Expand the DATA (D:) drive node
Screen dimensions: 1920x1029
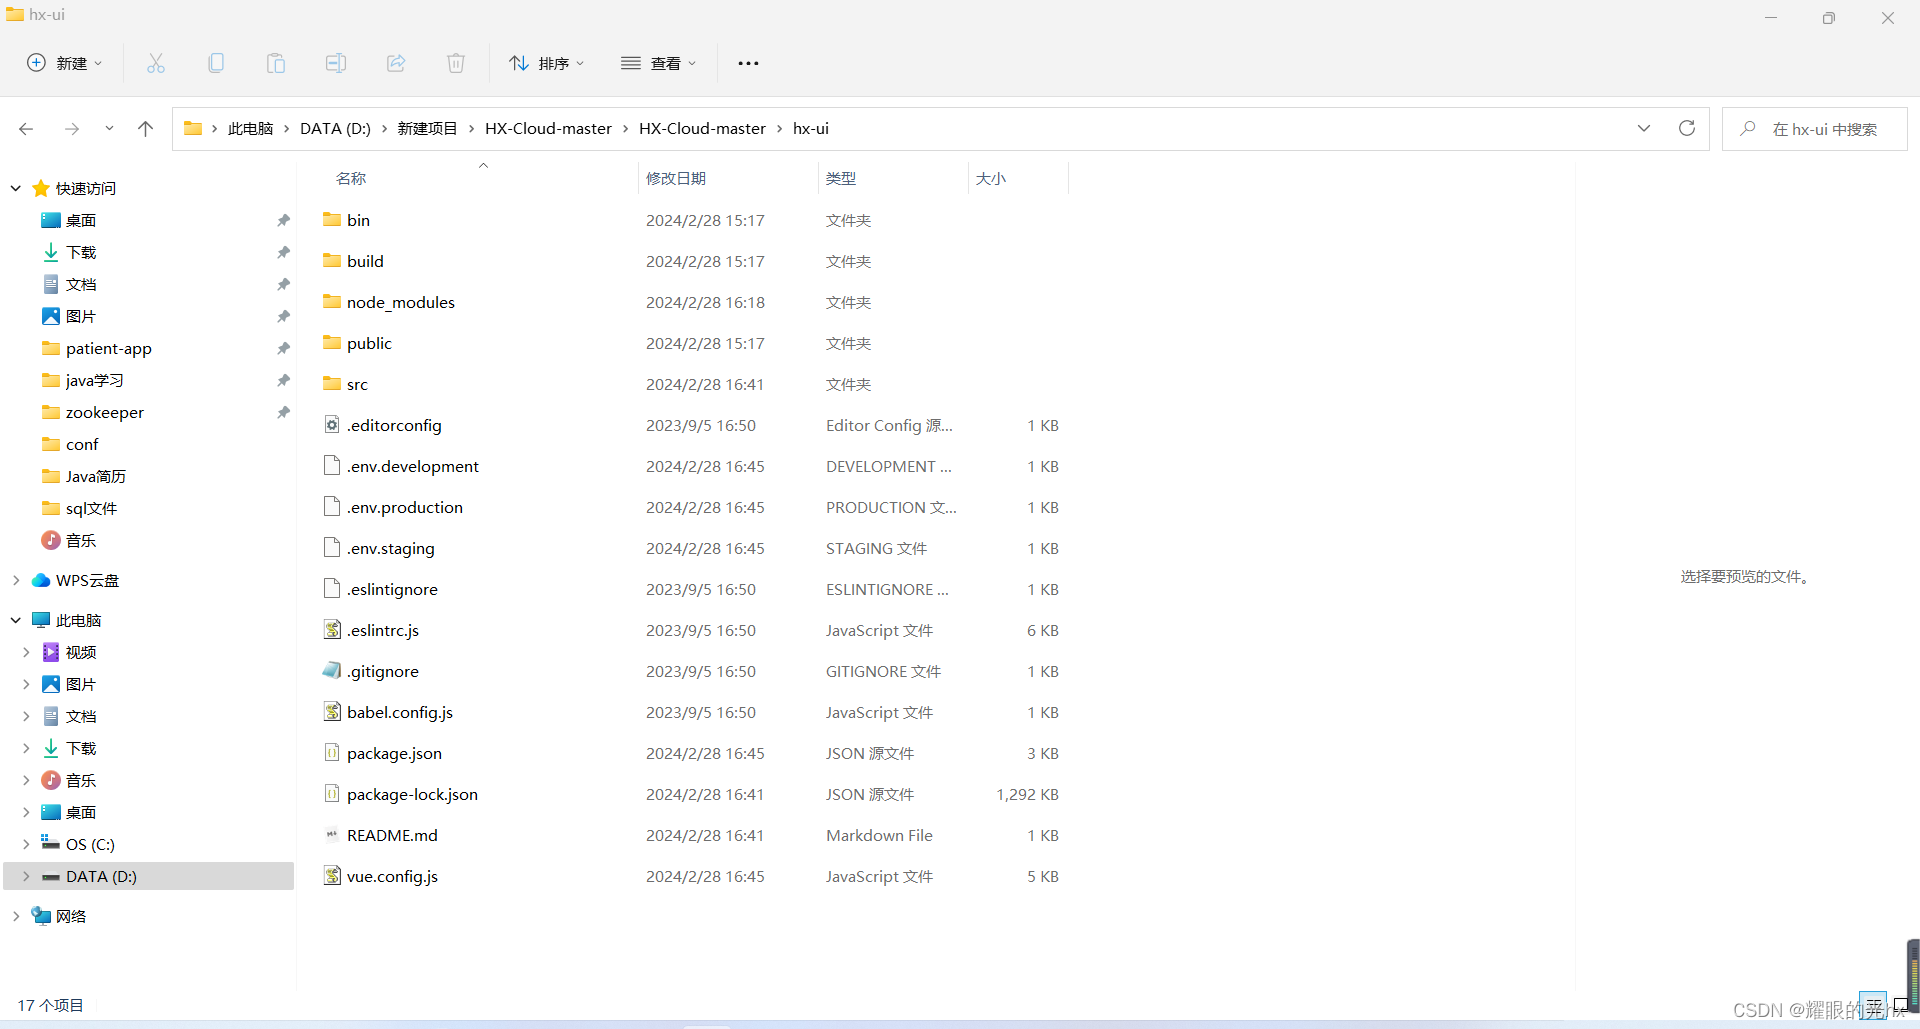click(x=26, y=876)
